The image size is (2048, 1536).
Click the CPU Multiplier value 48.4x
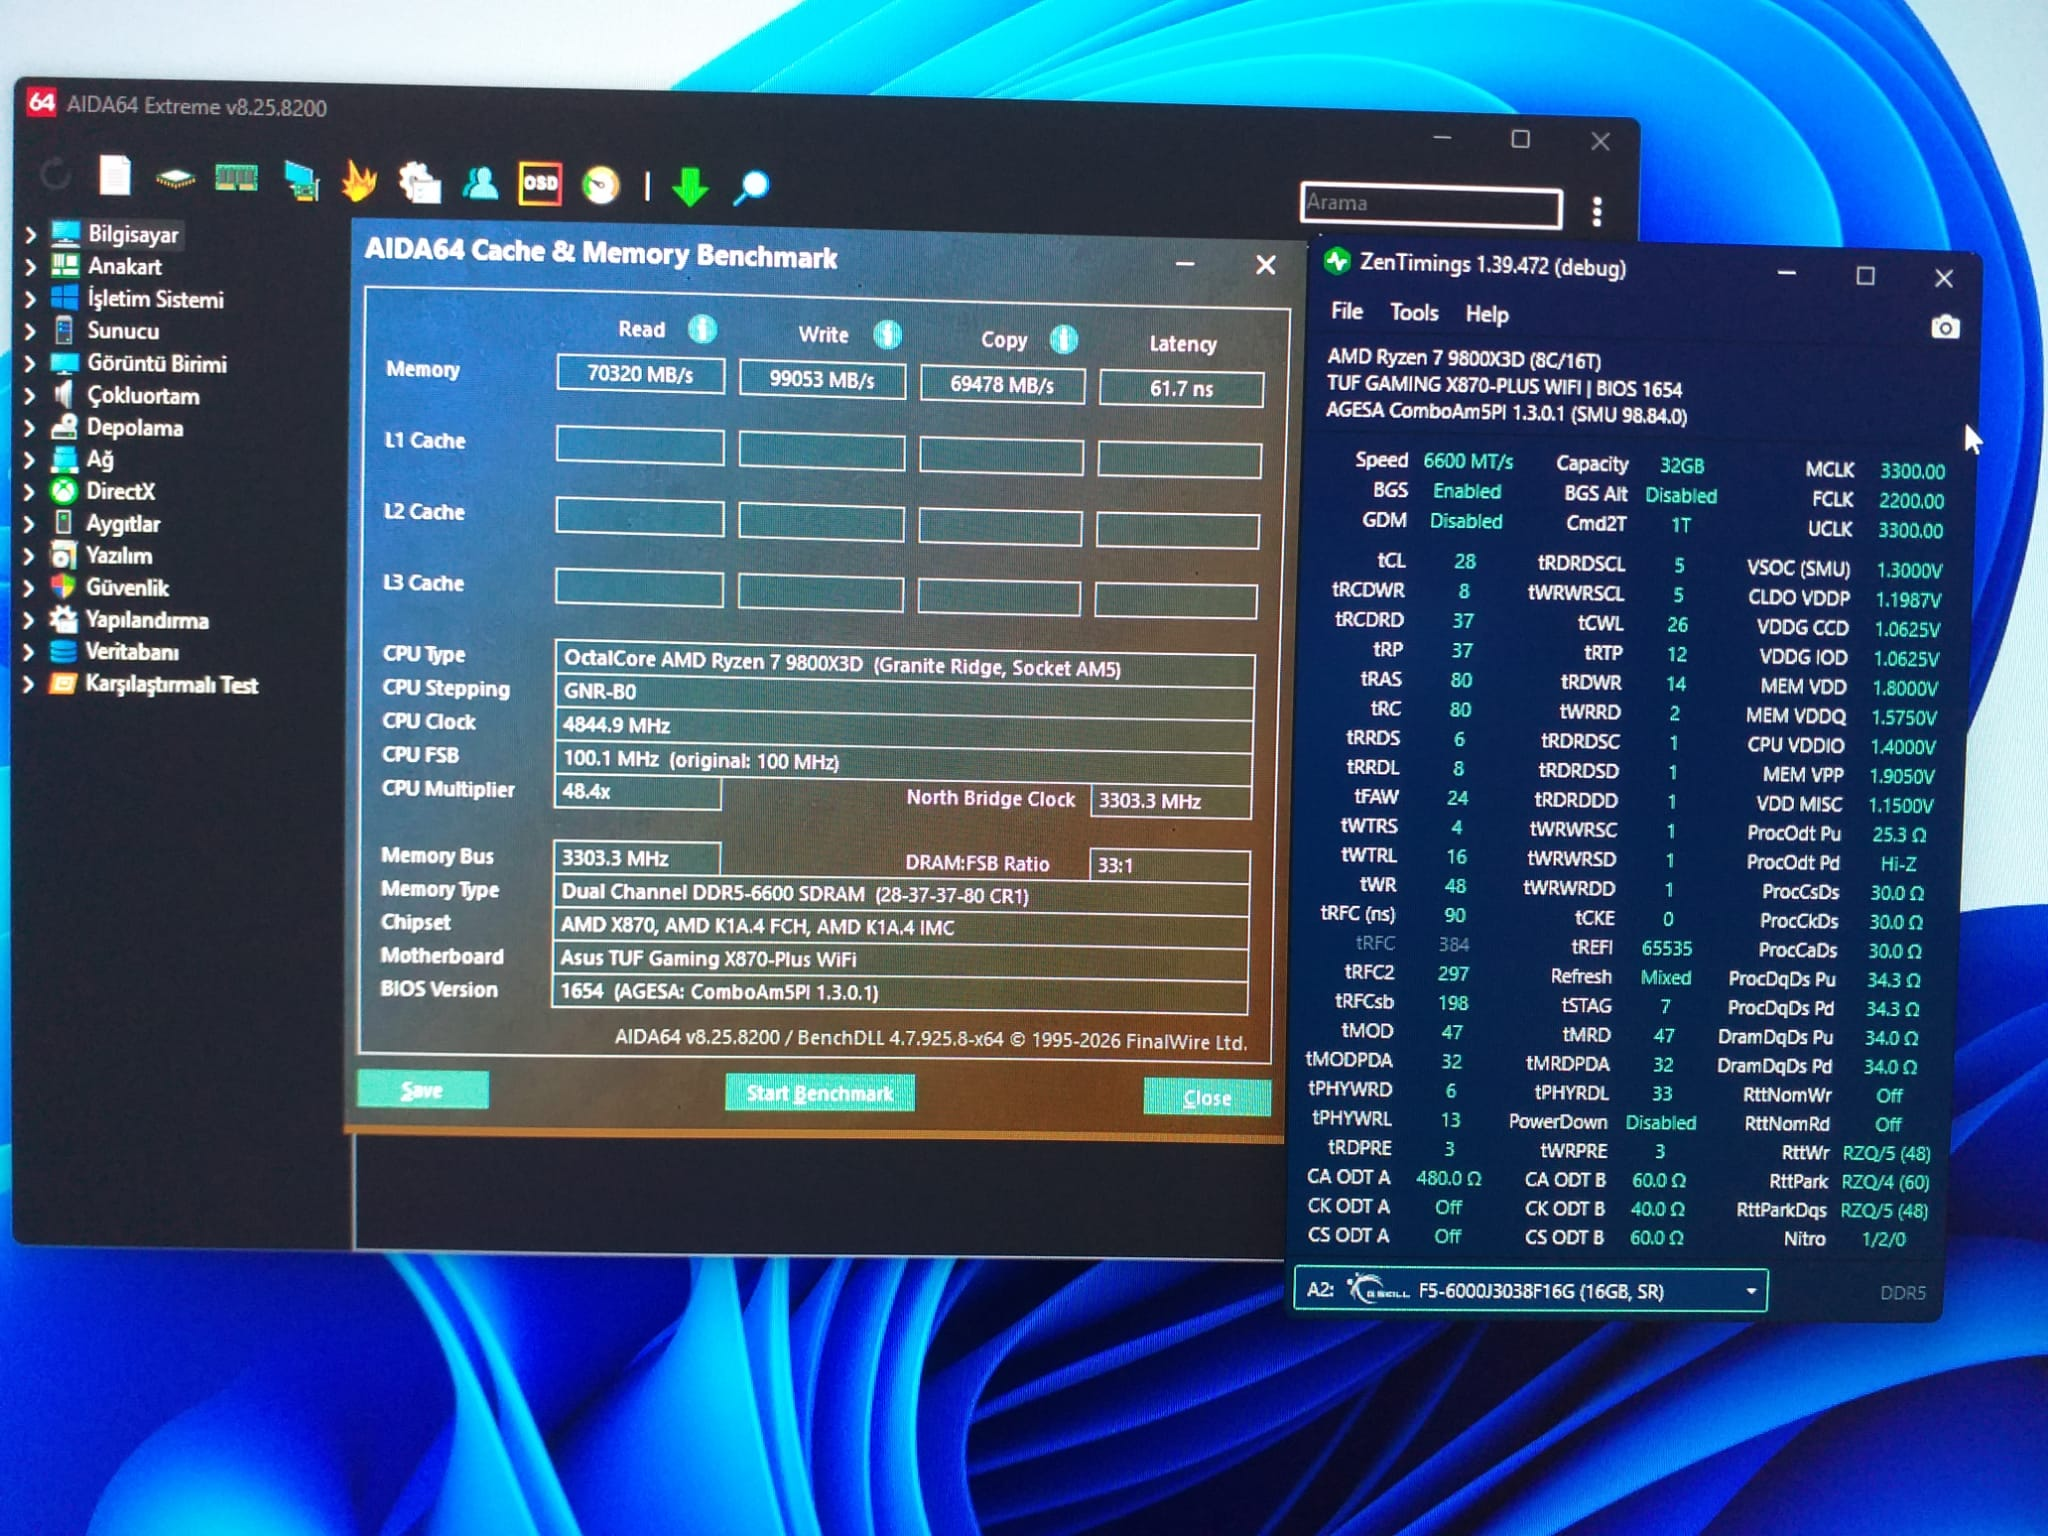coord(637,792)
